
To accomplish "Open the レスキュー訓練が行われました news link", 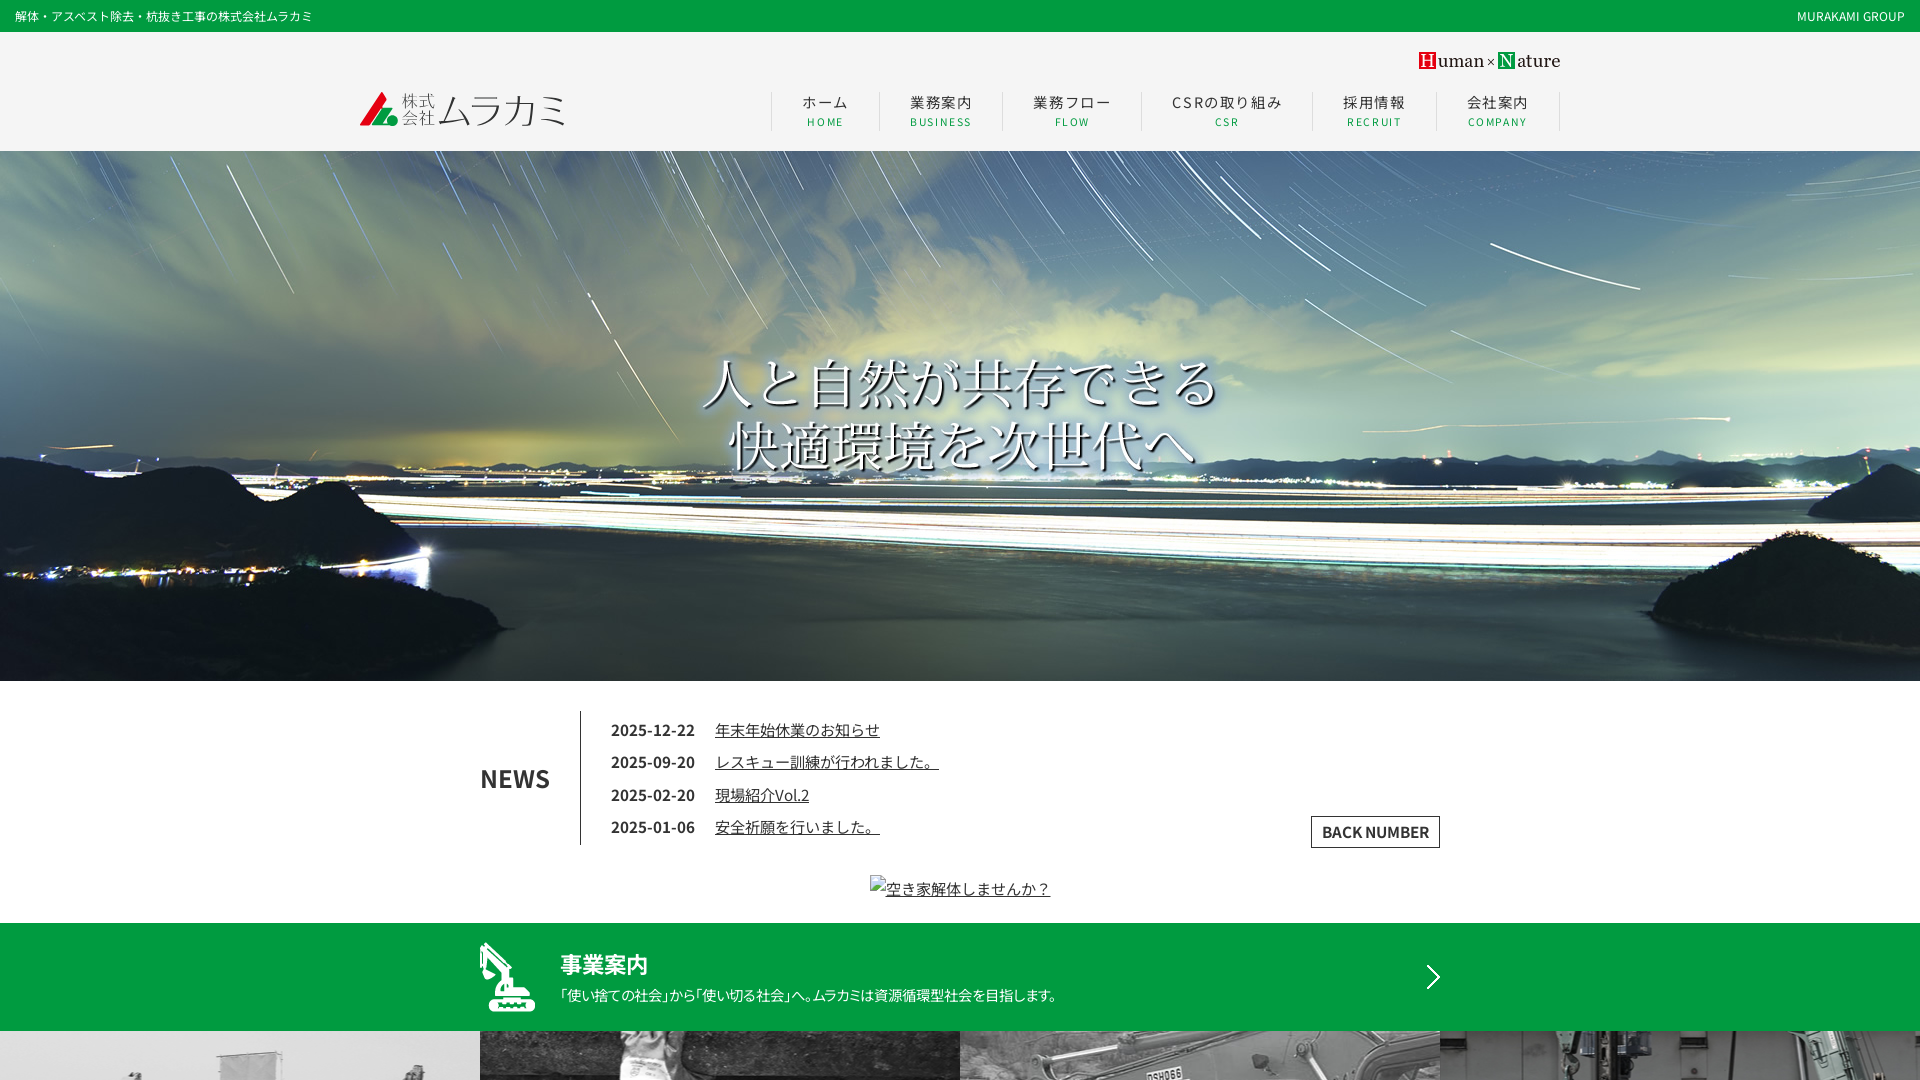I will (826, 762).
